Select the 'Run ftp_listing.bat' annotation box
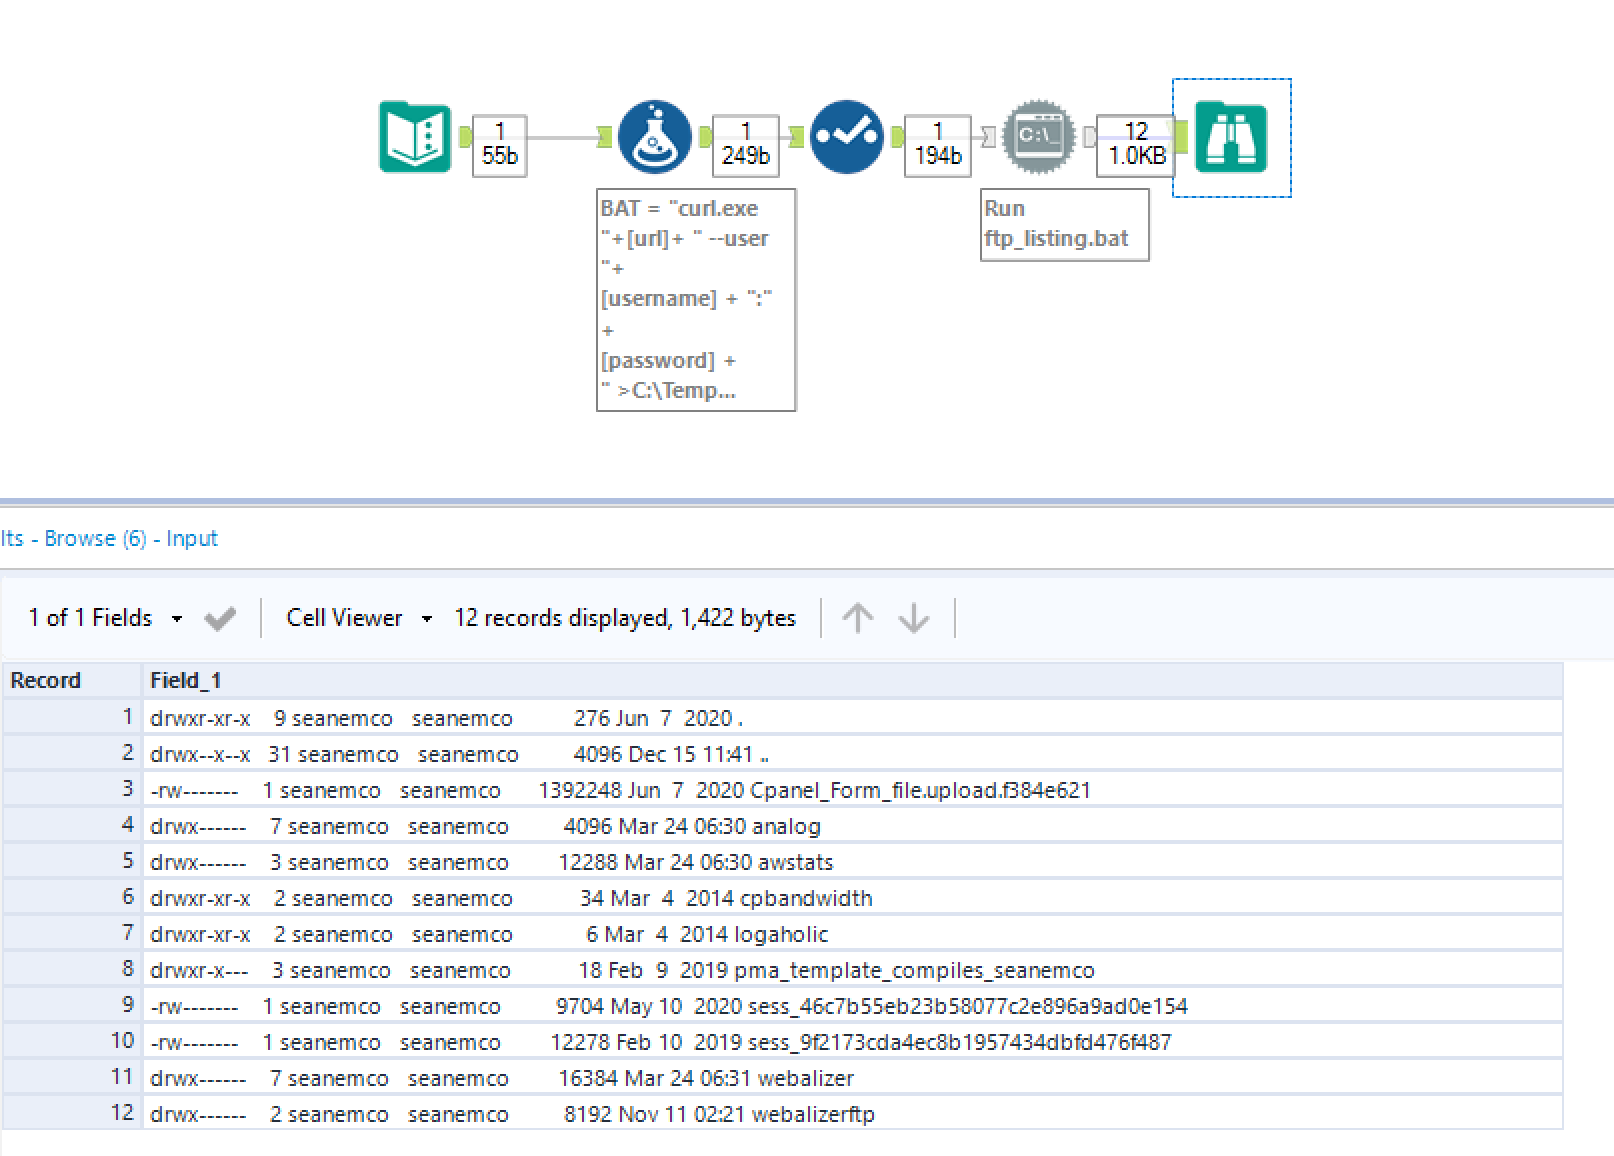This screenshot has height=1156, width=1614. pos(1063,224)
